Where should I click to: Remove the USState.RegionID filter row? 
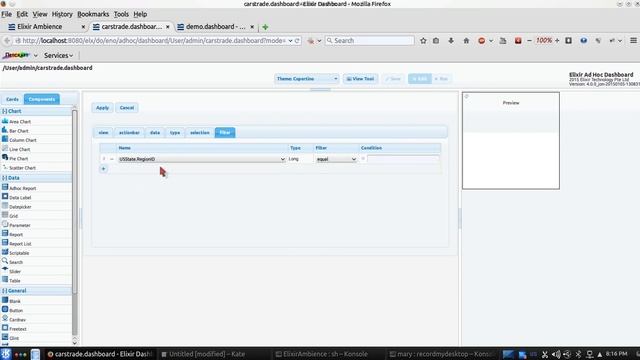click(x=111, y=159)
